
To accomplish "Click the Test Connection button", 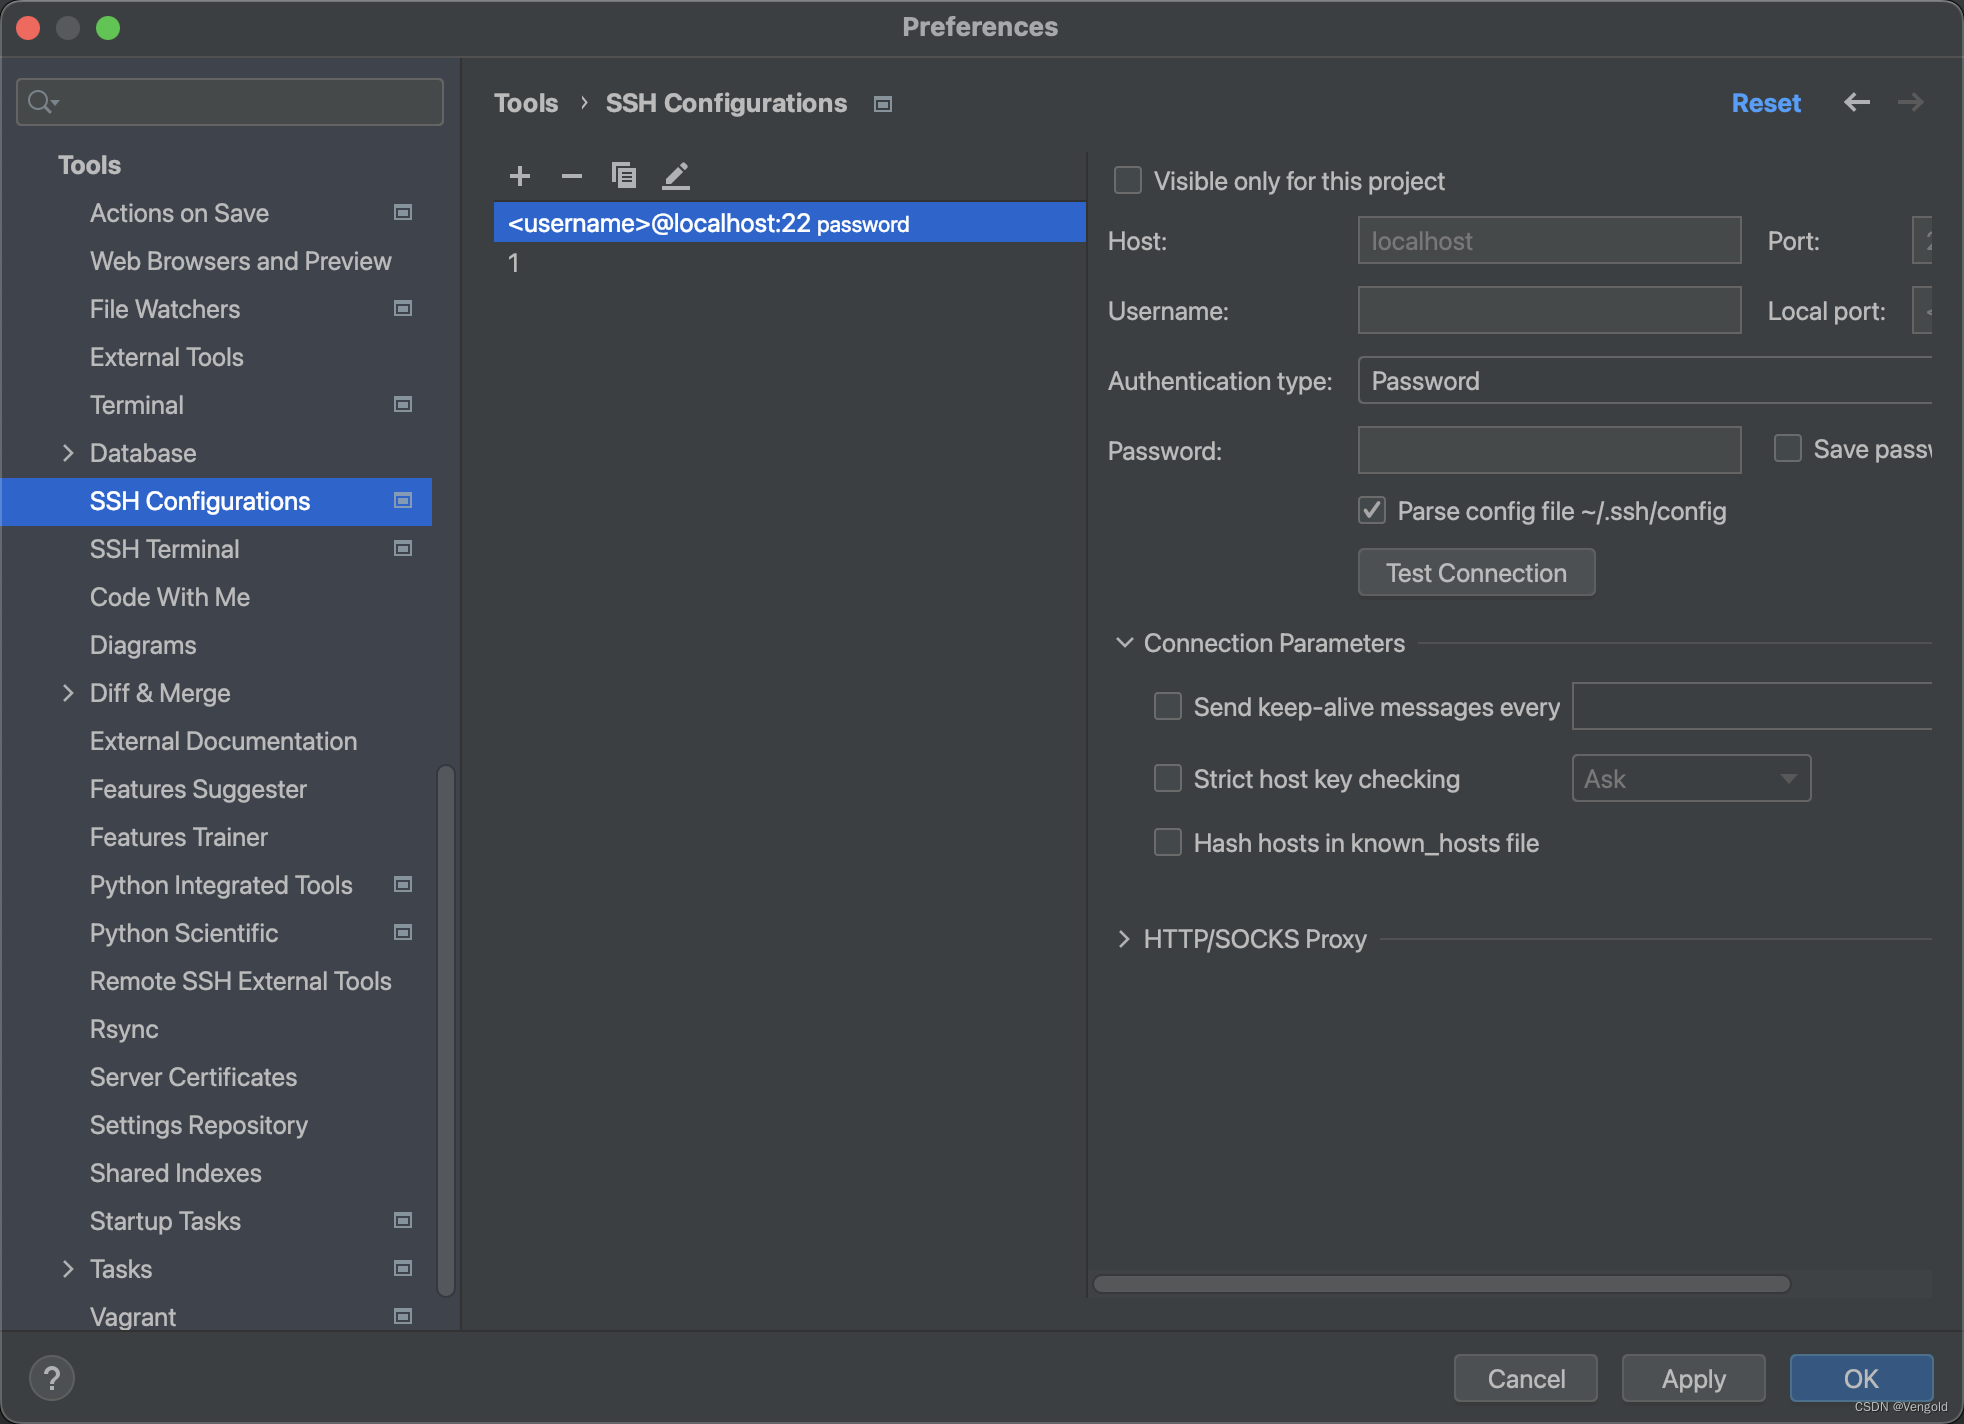I will (x=1473, y=573).
